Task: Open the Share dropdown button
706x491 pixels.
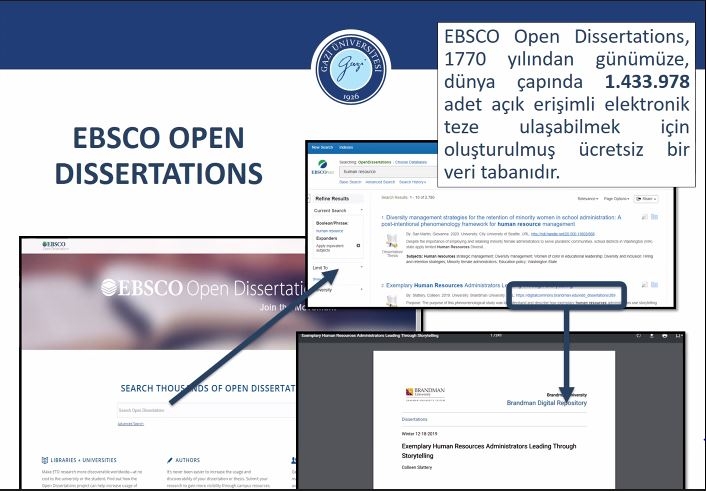Action: coord(646,199)
